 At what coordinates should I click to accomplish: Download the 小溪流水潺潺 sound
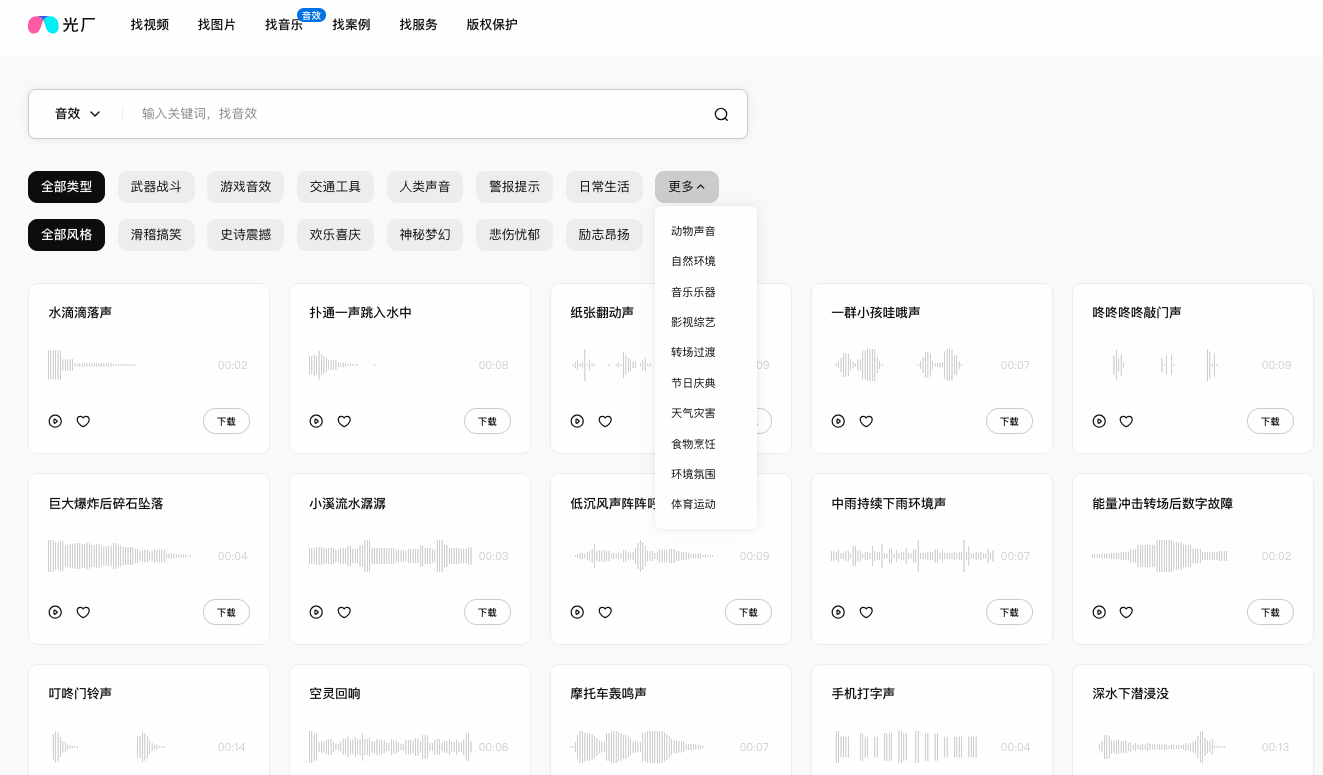[x=487, y=612]
